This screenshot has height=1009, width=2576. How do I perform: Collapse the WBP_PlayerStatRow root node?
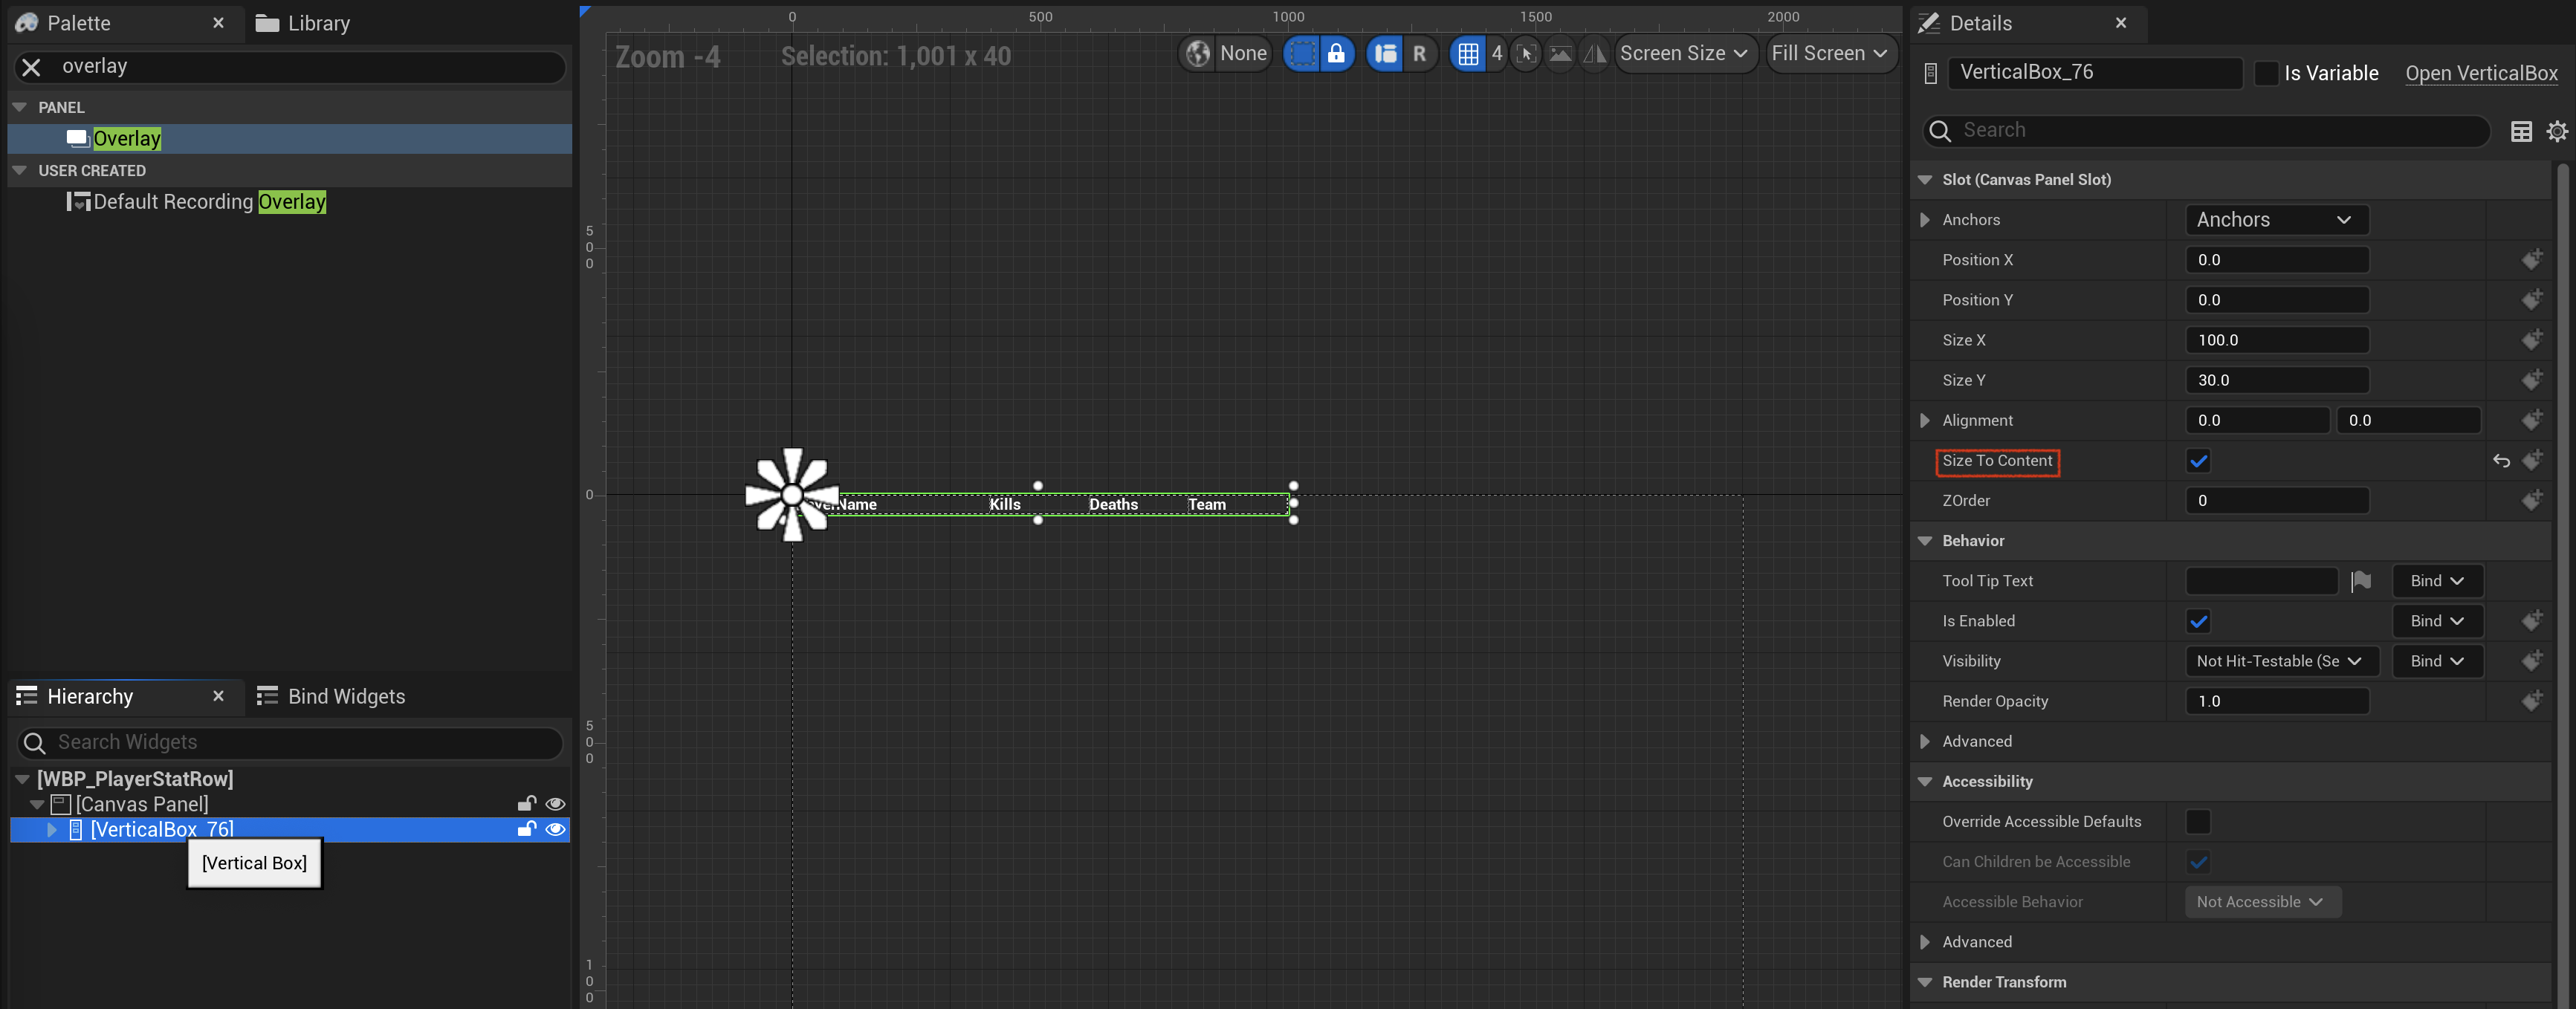(22, 779)
